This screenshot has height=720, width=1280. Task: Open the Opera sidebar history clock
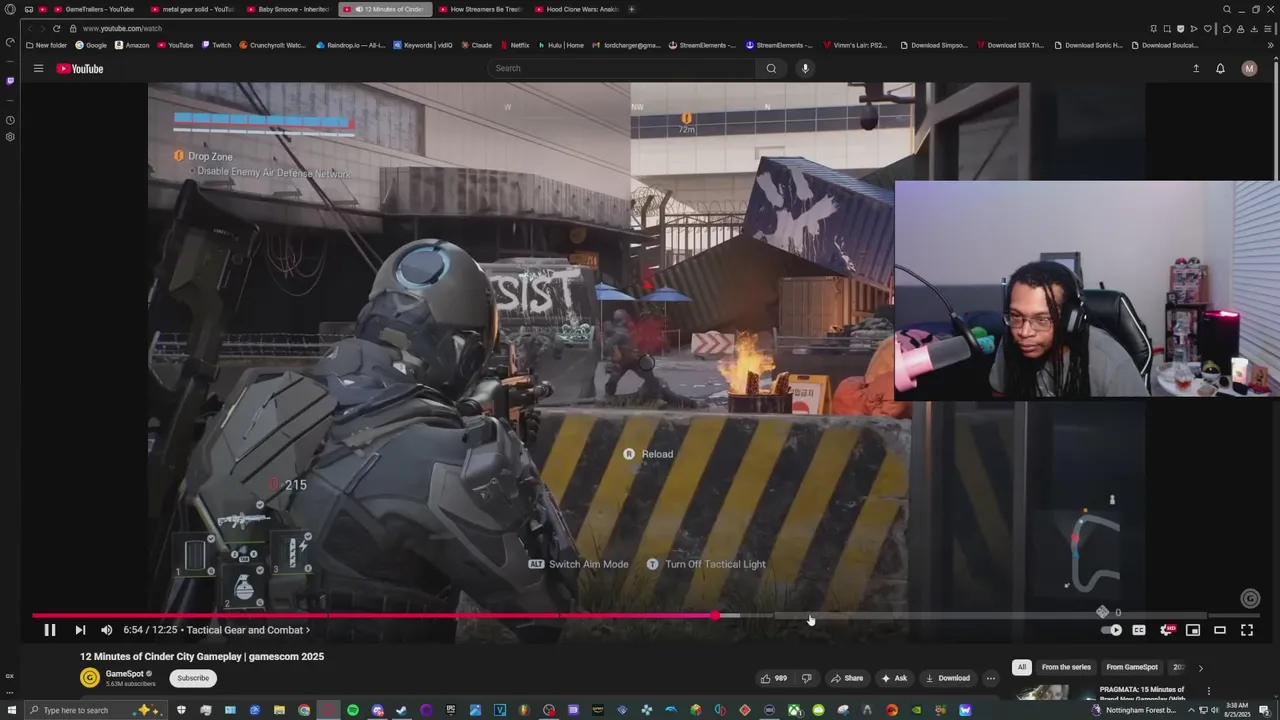10,120
